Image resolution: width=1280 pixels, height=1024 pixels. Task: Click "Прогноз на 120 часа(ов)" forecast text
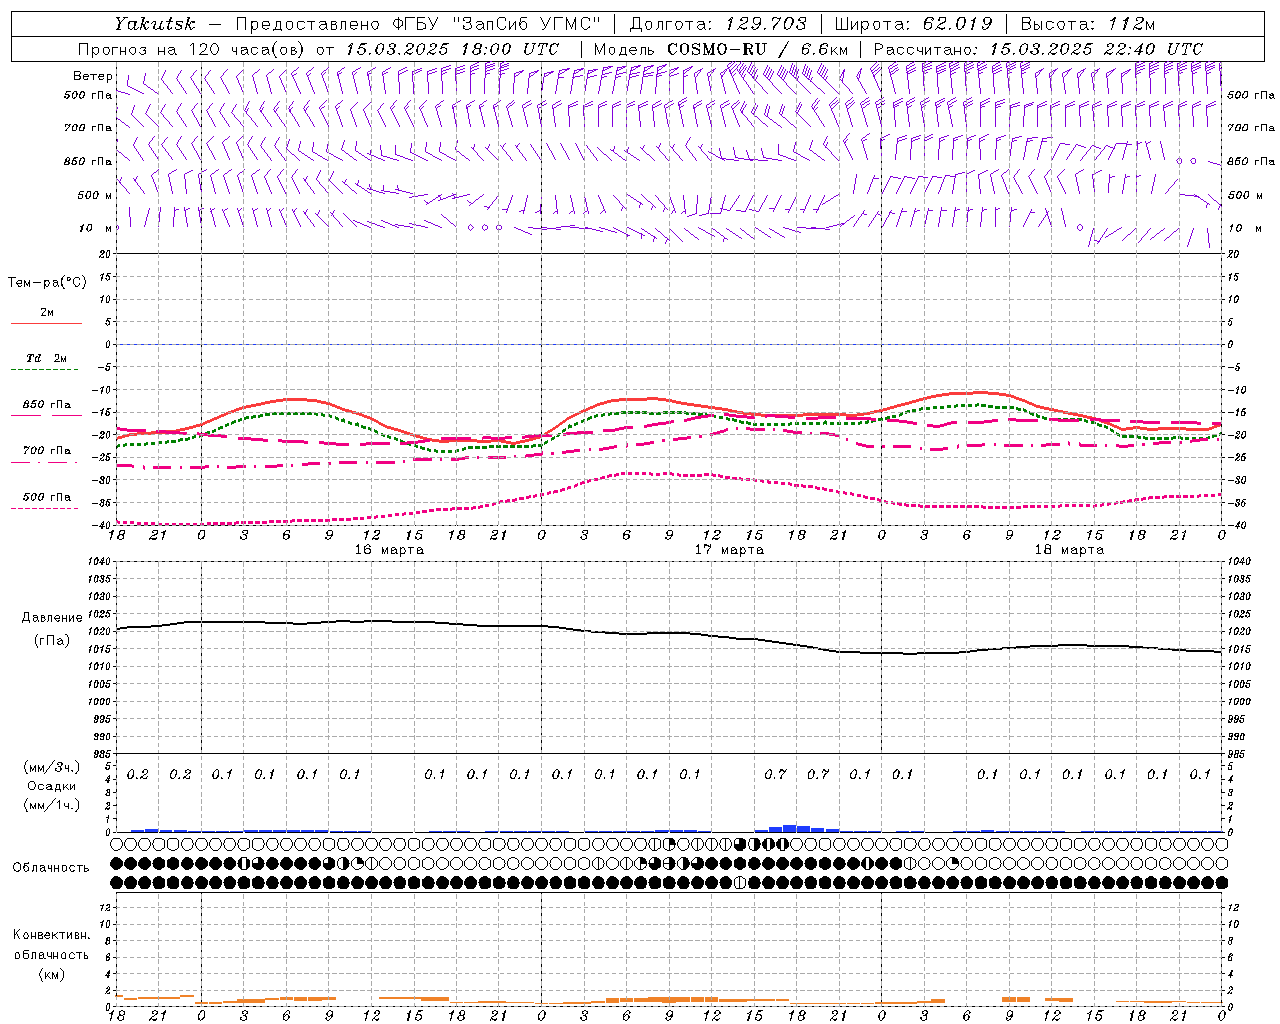tap(191, 49)
